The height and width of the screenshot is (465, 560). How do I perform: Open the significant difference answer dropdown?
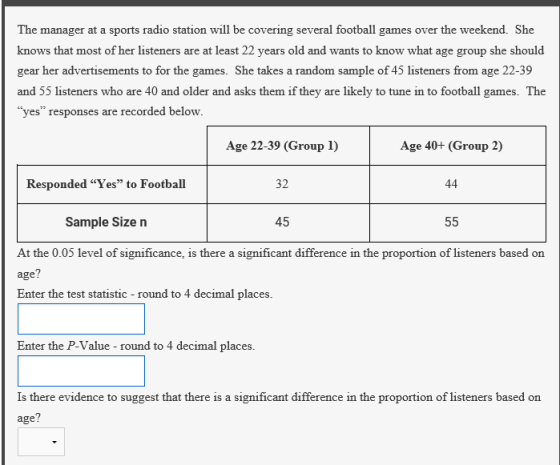click(x=41, y=441)
